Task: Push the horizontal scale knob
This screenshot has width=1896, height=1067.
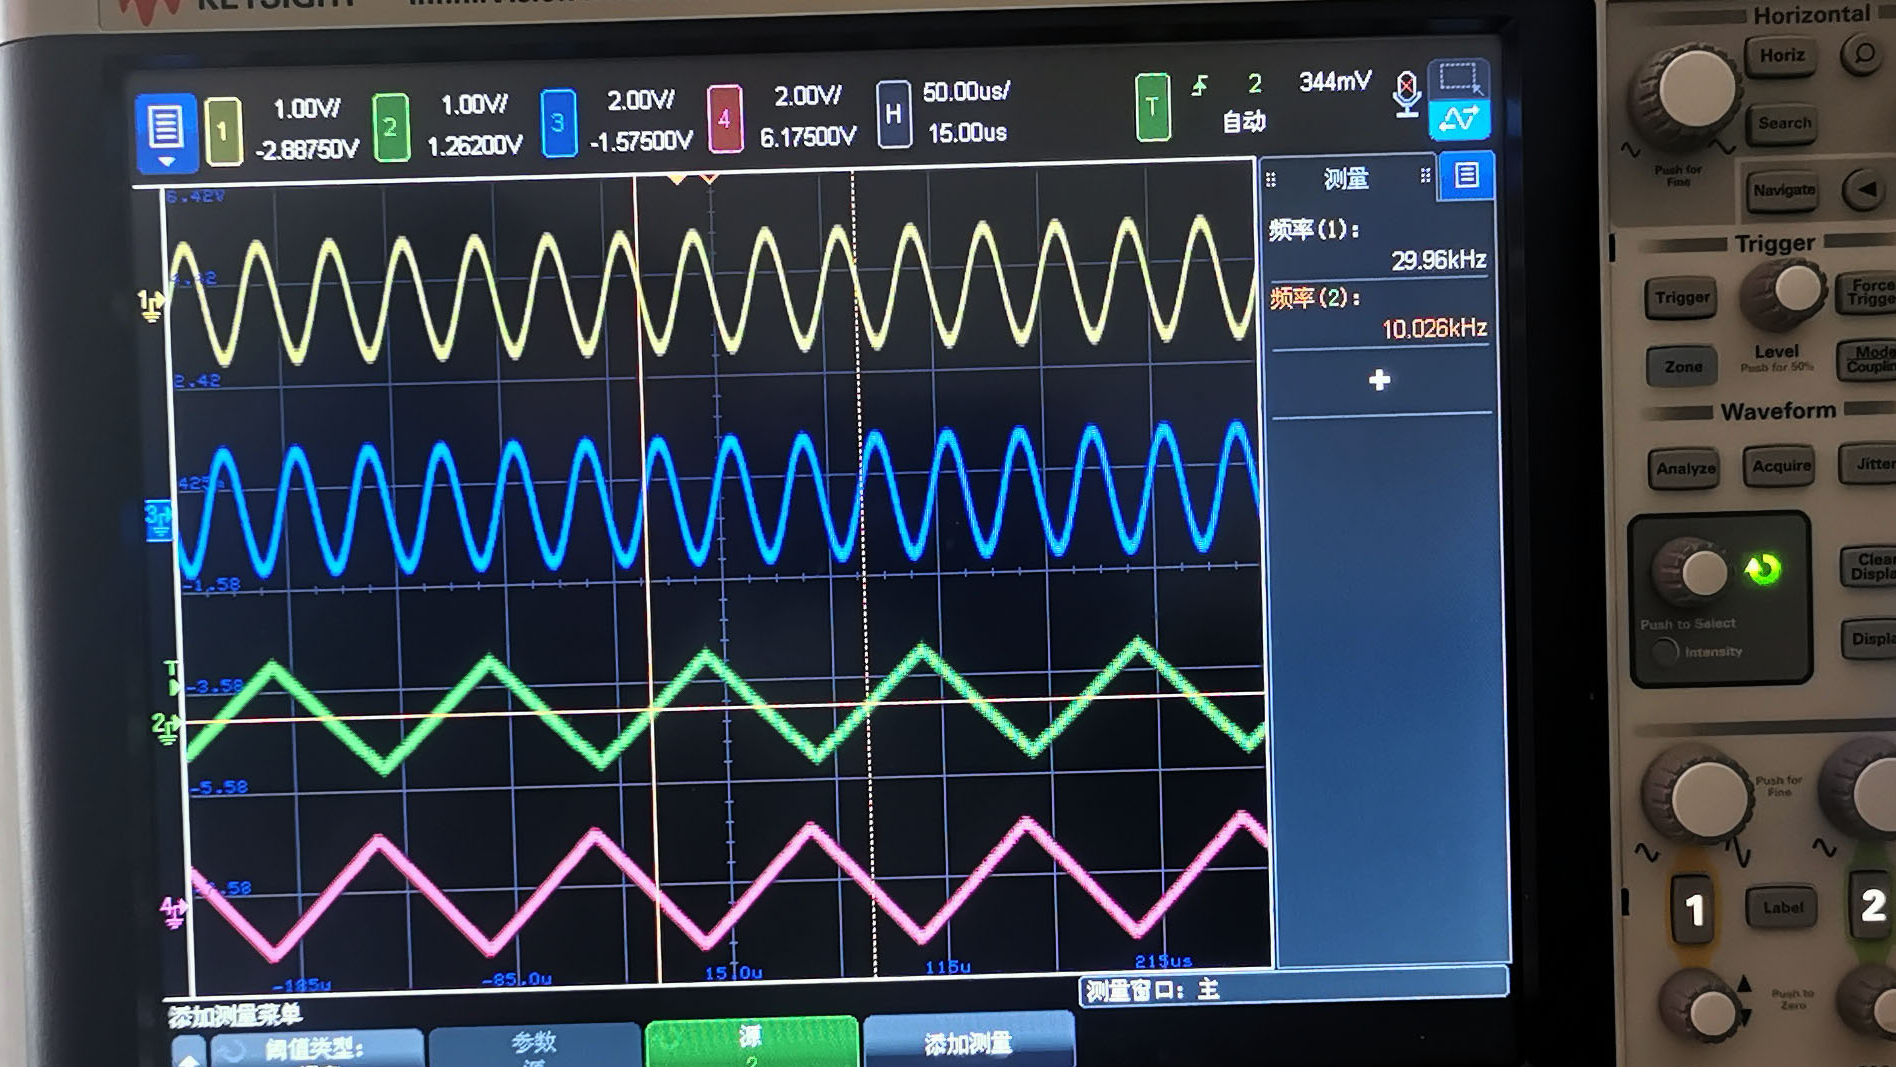Action: pos(1690,92)
